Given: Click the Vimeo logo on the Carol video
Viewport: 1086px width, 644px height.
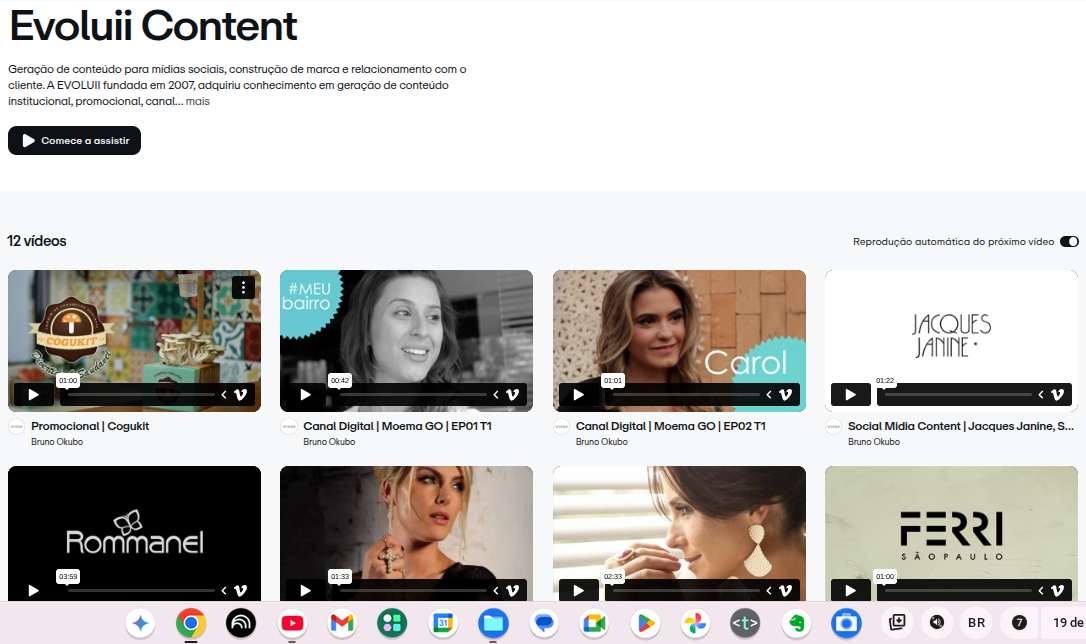Looking at the screenshot, I should (785, 395).
